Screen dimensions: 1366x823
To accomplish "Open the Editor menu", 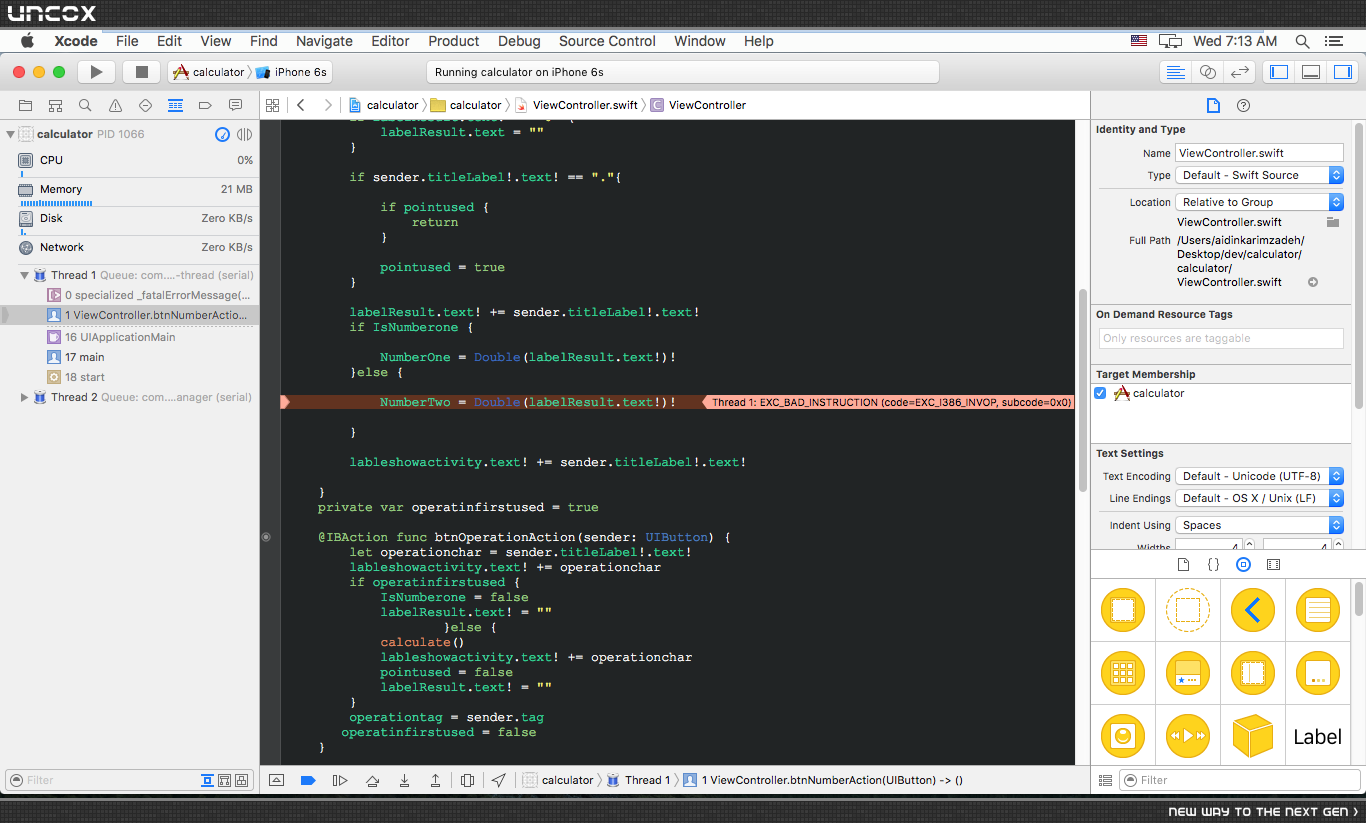I will (x=390, y=41).
